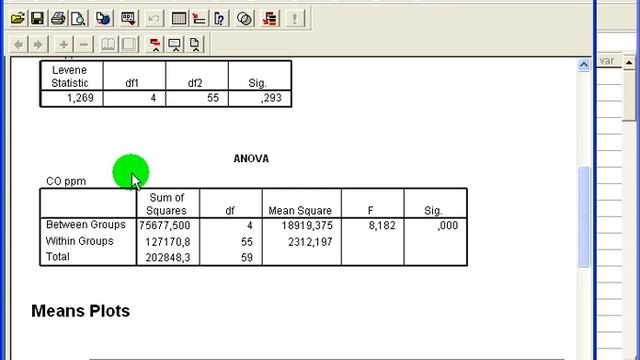Screen dimensions: 640x360
Task: Open Print Preview from the toolbar
Action: coord(78,18)
